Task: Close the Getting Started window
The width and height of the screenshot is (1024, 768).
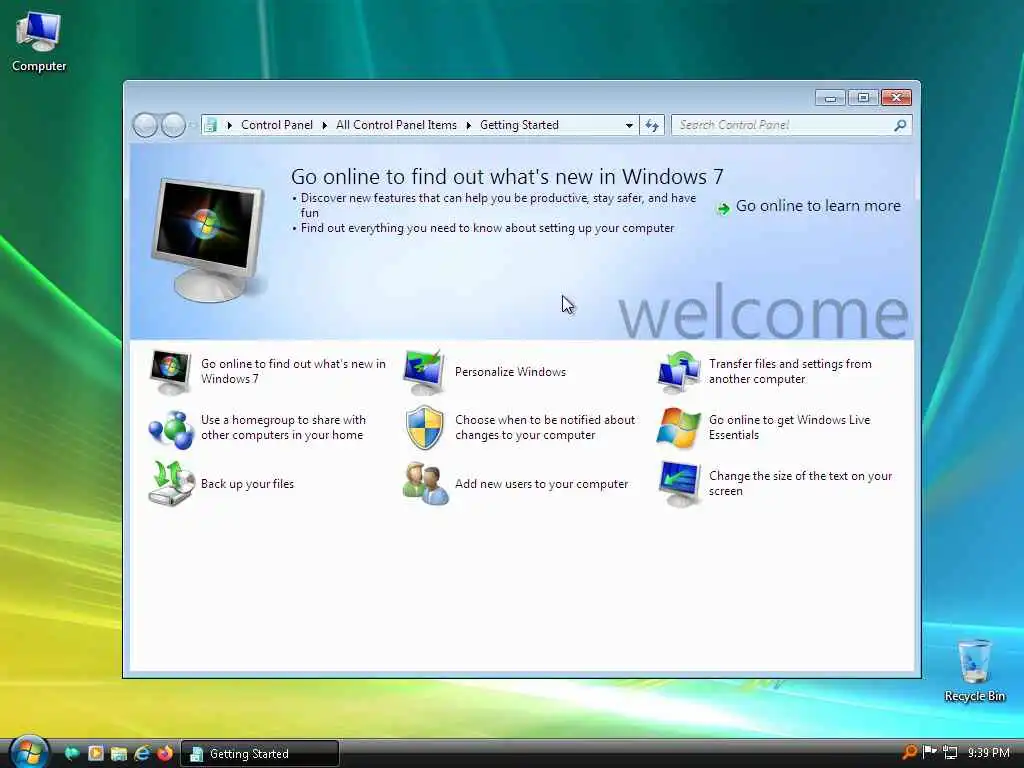Action: pos(896,98)
